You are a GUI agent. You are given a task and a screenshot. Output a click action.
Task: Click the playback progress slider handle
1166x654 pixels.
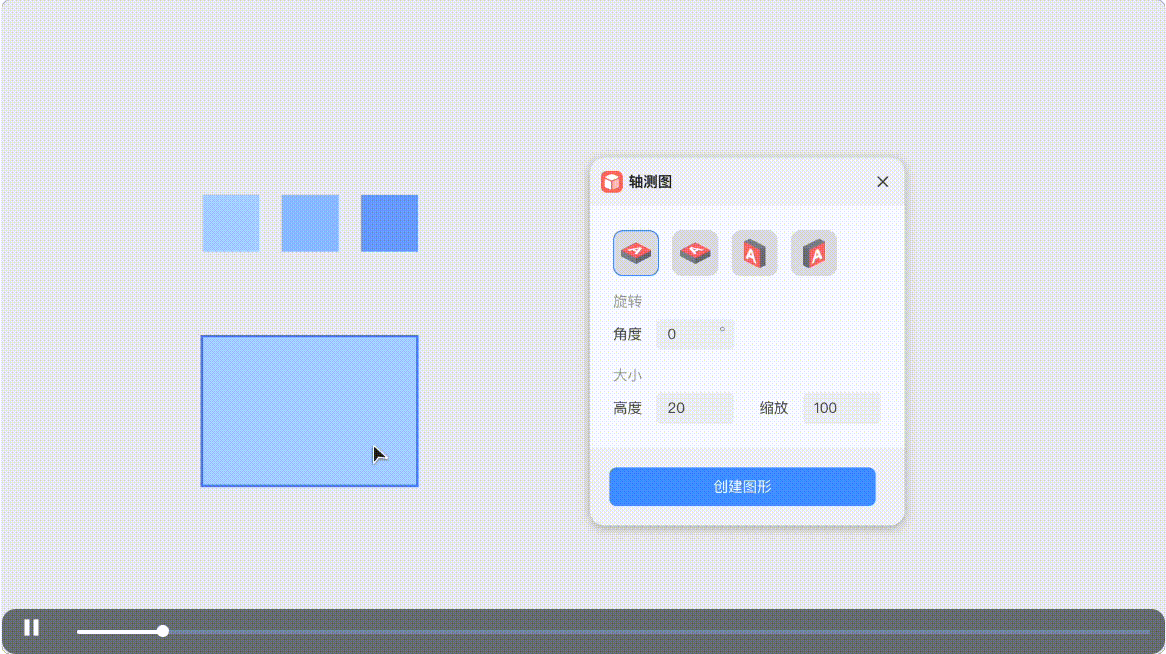click(162, 631)
